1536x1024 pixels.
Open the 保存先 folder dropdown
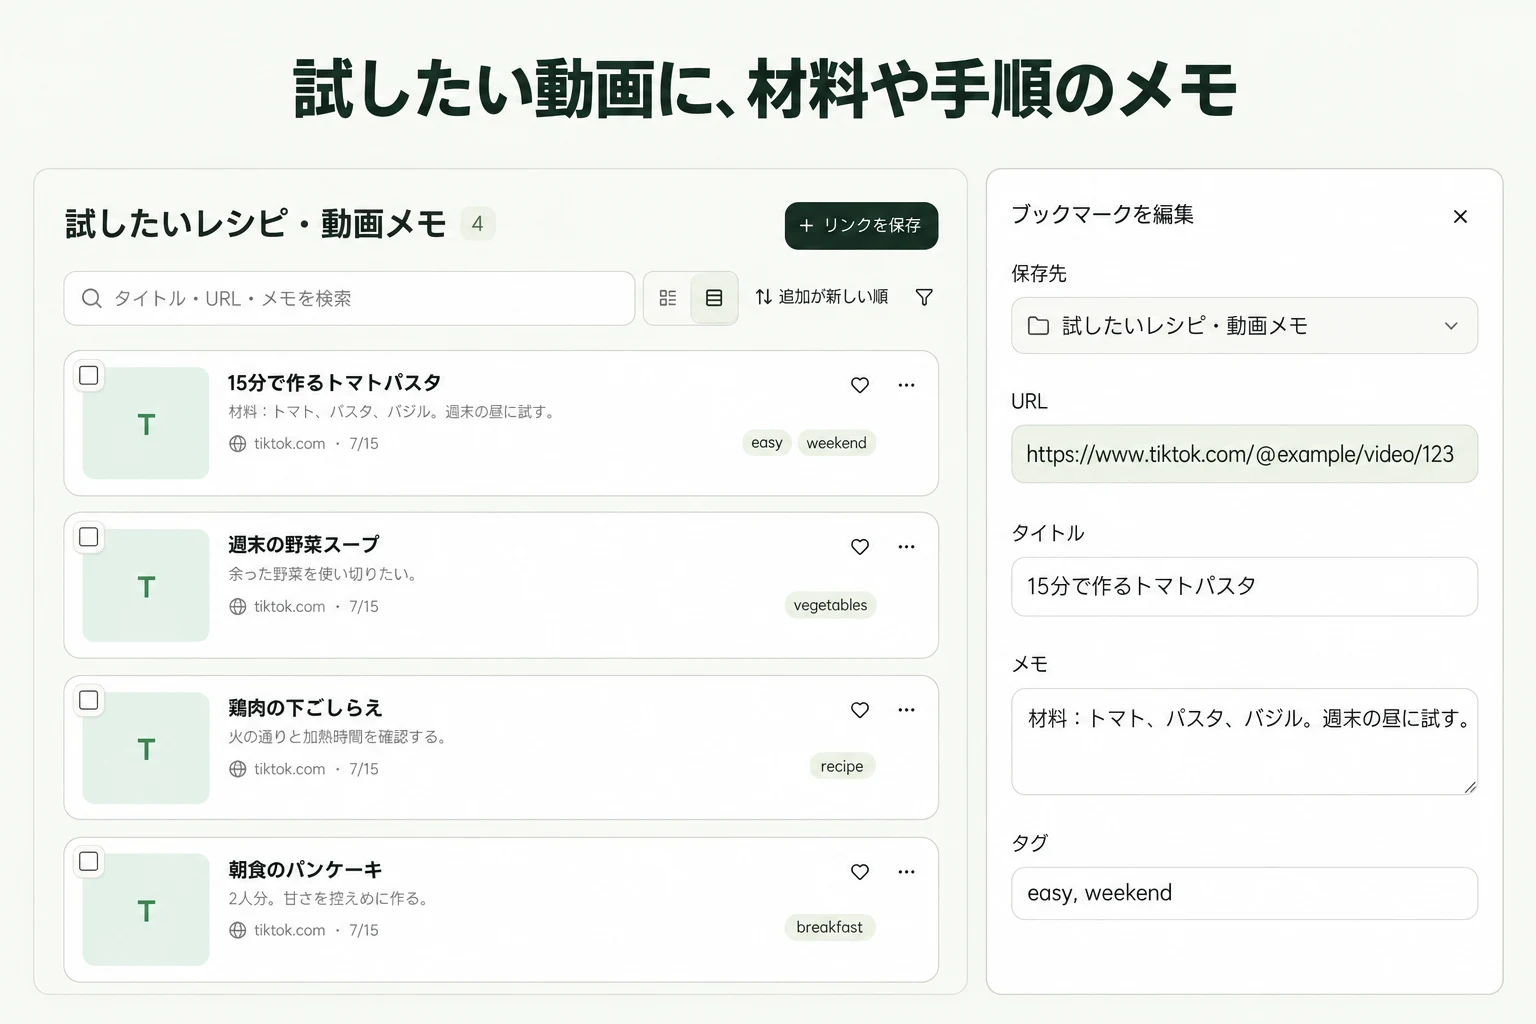pyautogui.click(x=1244, y=326)
